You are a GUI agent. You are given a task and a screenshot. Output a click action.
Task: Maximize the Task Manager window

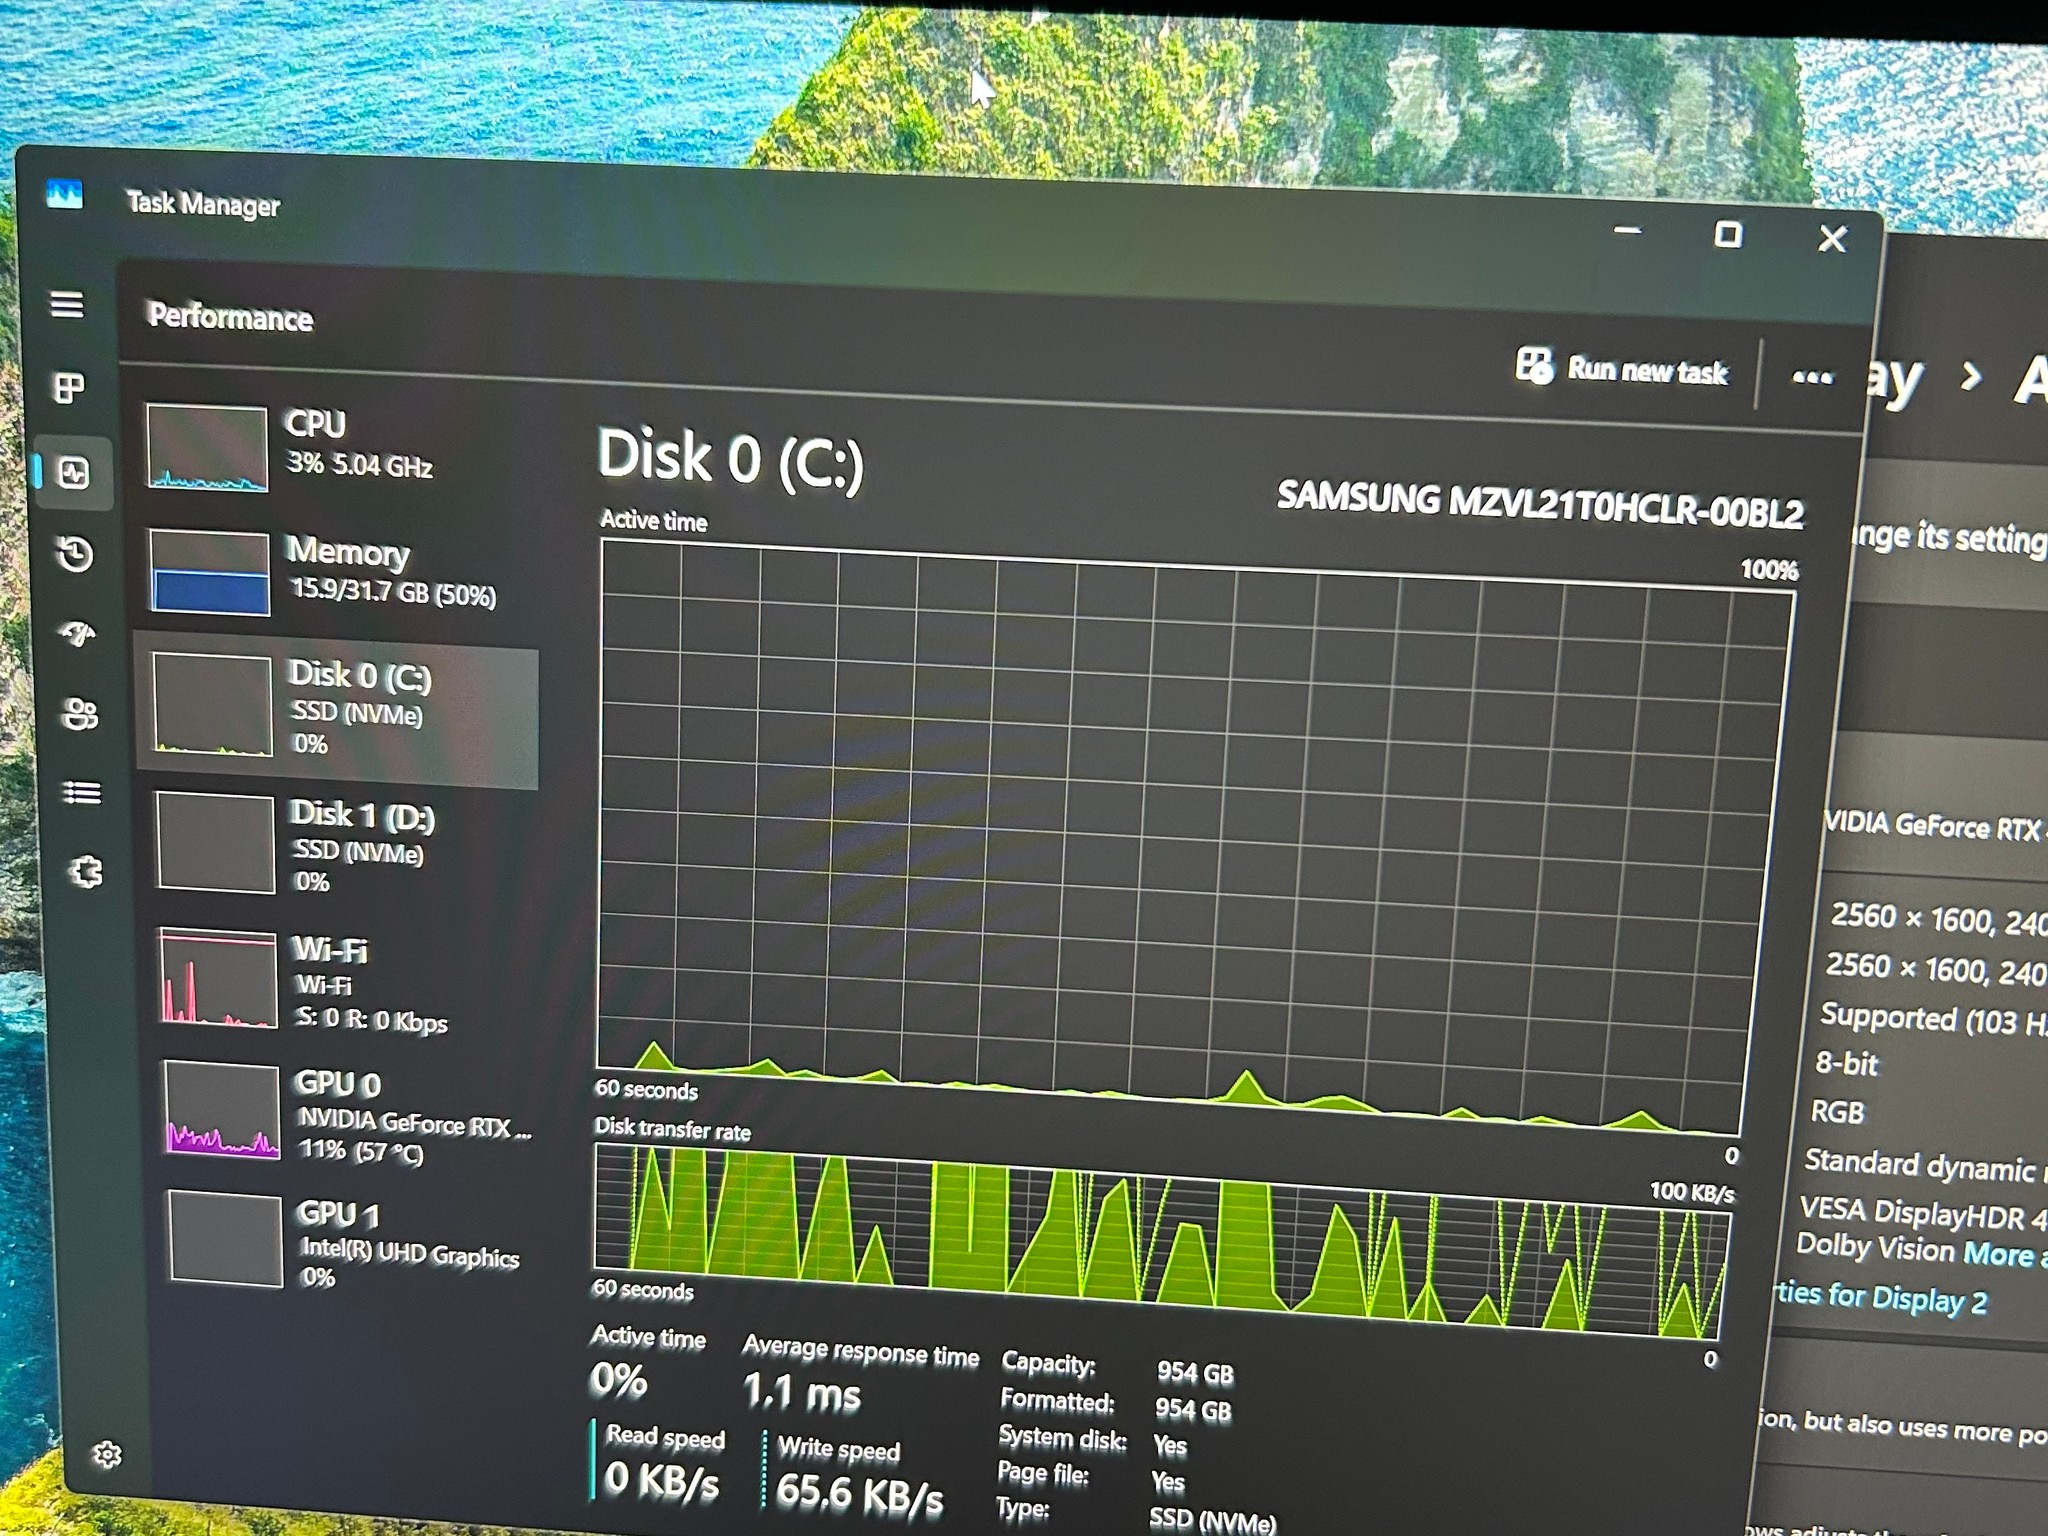[1728, 235]
